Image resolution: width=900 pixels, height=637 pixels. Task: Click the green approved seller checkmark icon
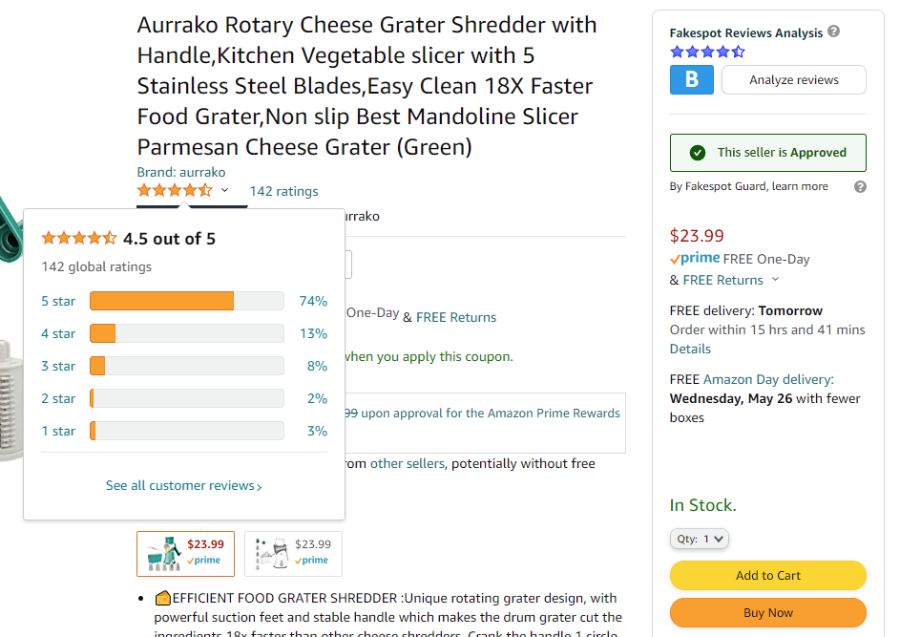697,153
